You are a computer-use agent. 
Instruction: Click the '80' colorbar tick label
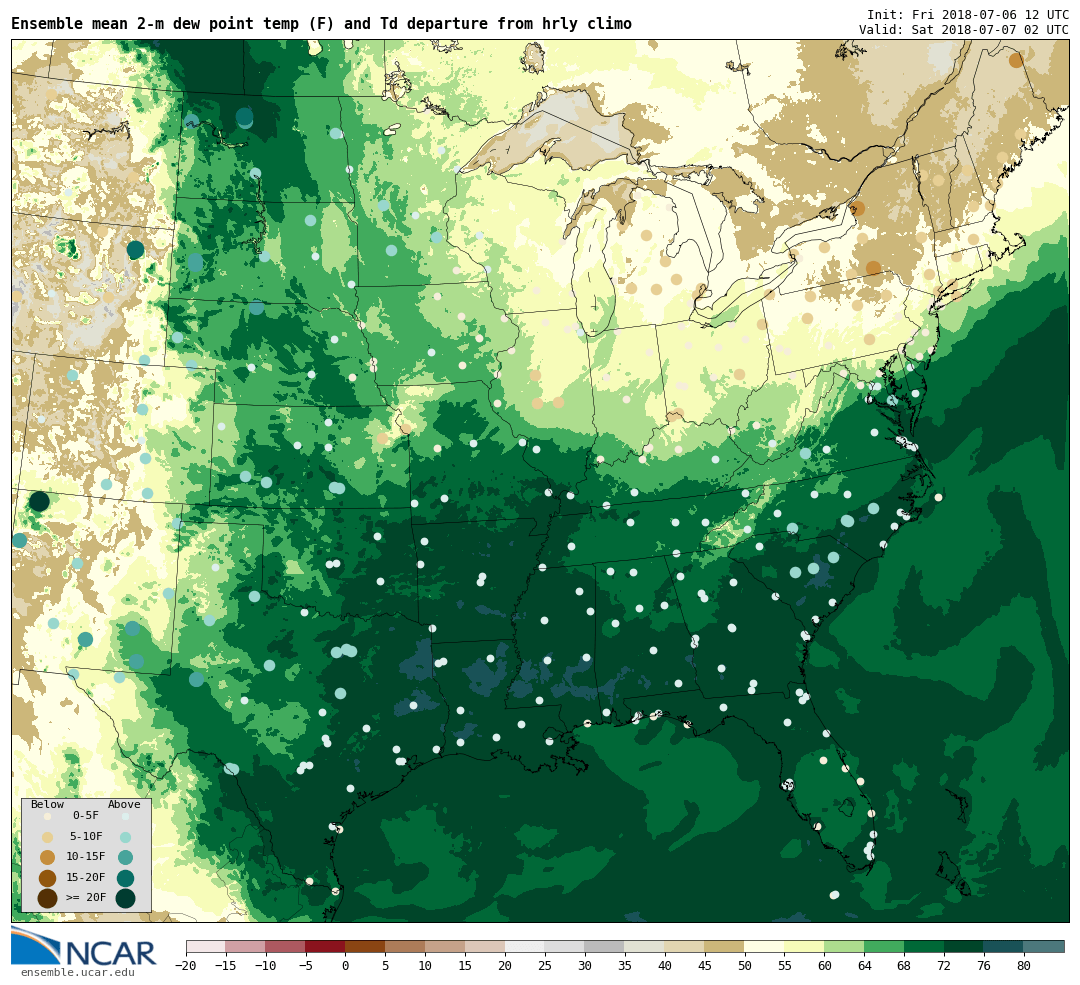[x=1024, y=966]
